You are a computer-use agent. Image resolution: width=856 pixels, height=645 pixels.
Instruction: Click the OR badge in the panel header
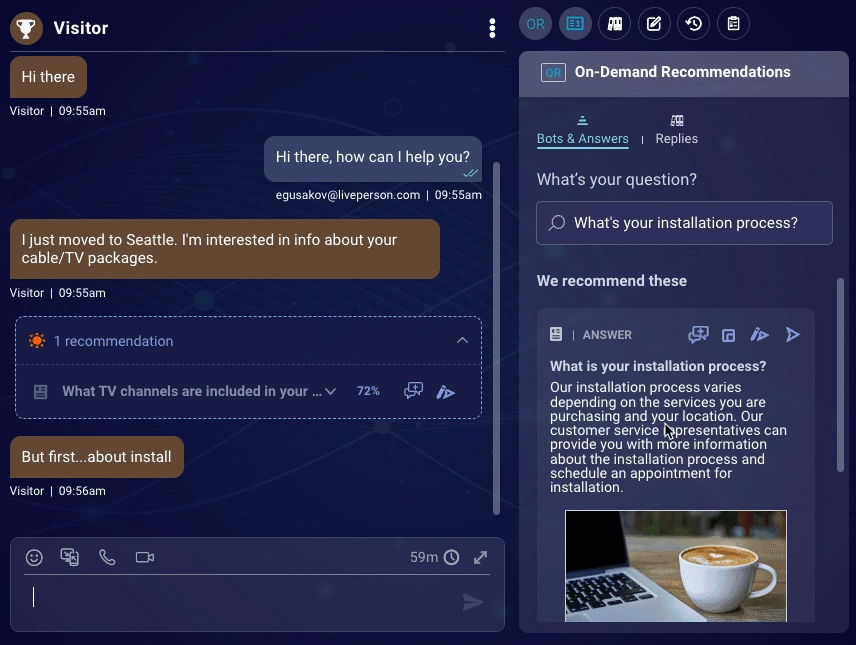553,73
